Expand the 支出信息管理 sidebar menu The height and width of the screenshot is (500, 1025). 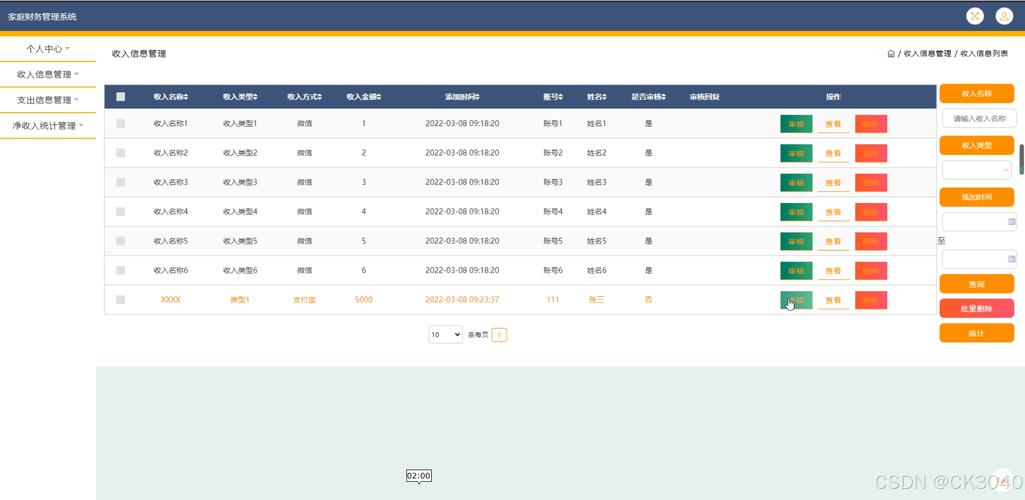click(48, 100)
